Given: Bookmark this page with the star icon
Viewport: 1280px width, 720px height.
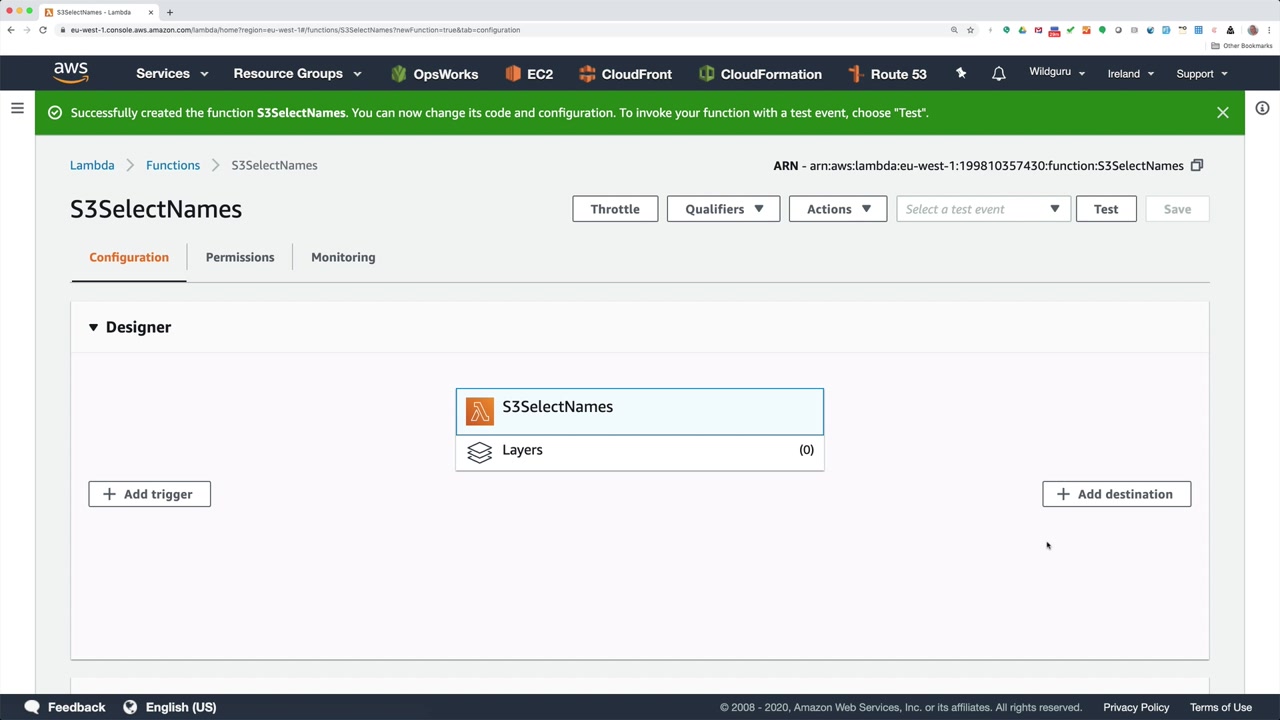Looking at the screenshot, I should pos(970,30).
